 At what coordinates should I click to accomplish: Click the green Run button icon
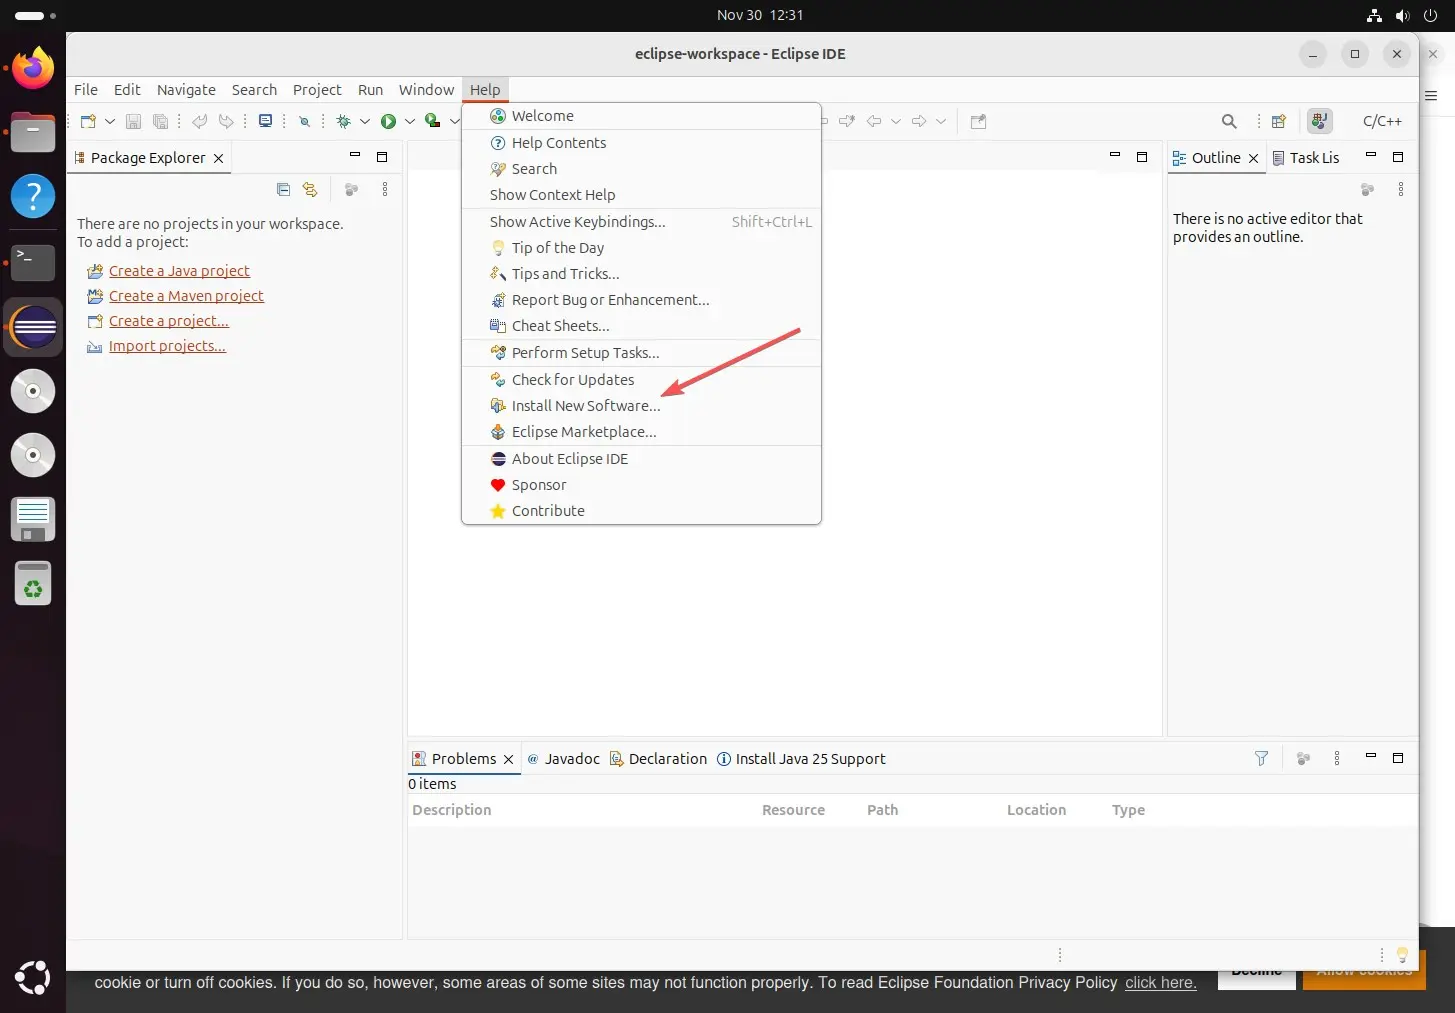pos(388,121)
